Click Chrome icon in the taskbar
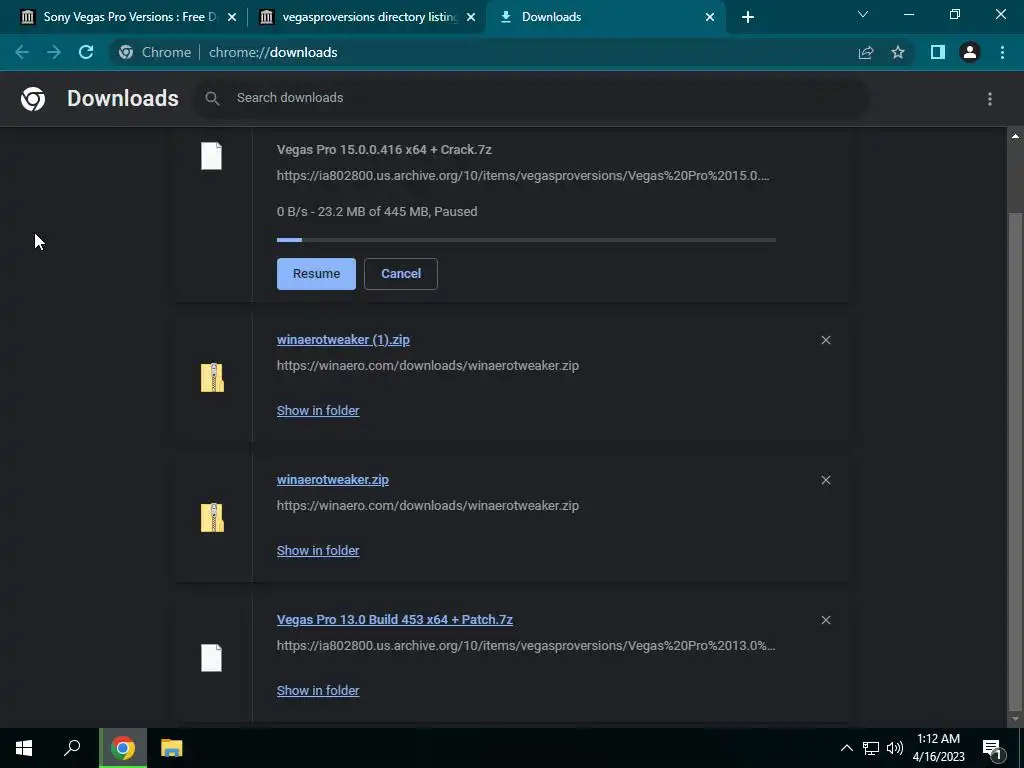 pos(123,748)
